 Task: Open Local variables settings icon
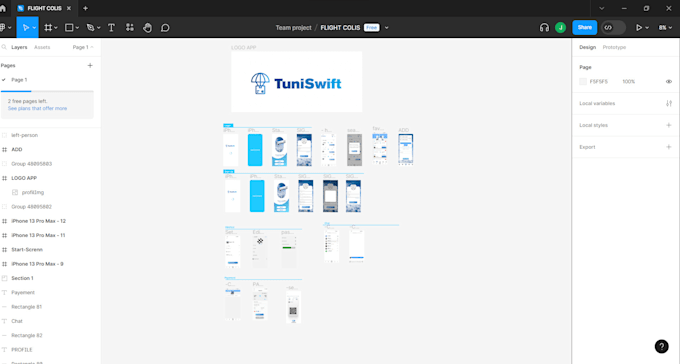[669, 103]
